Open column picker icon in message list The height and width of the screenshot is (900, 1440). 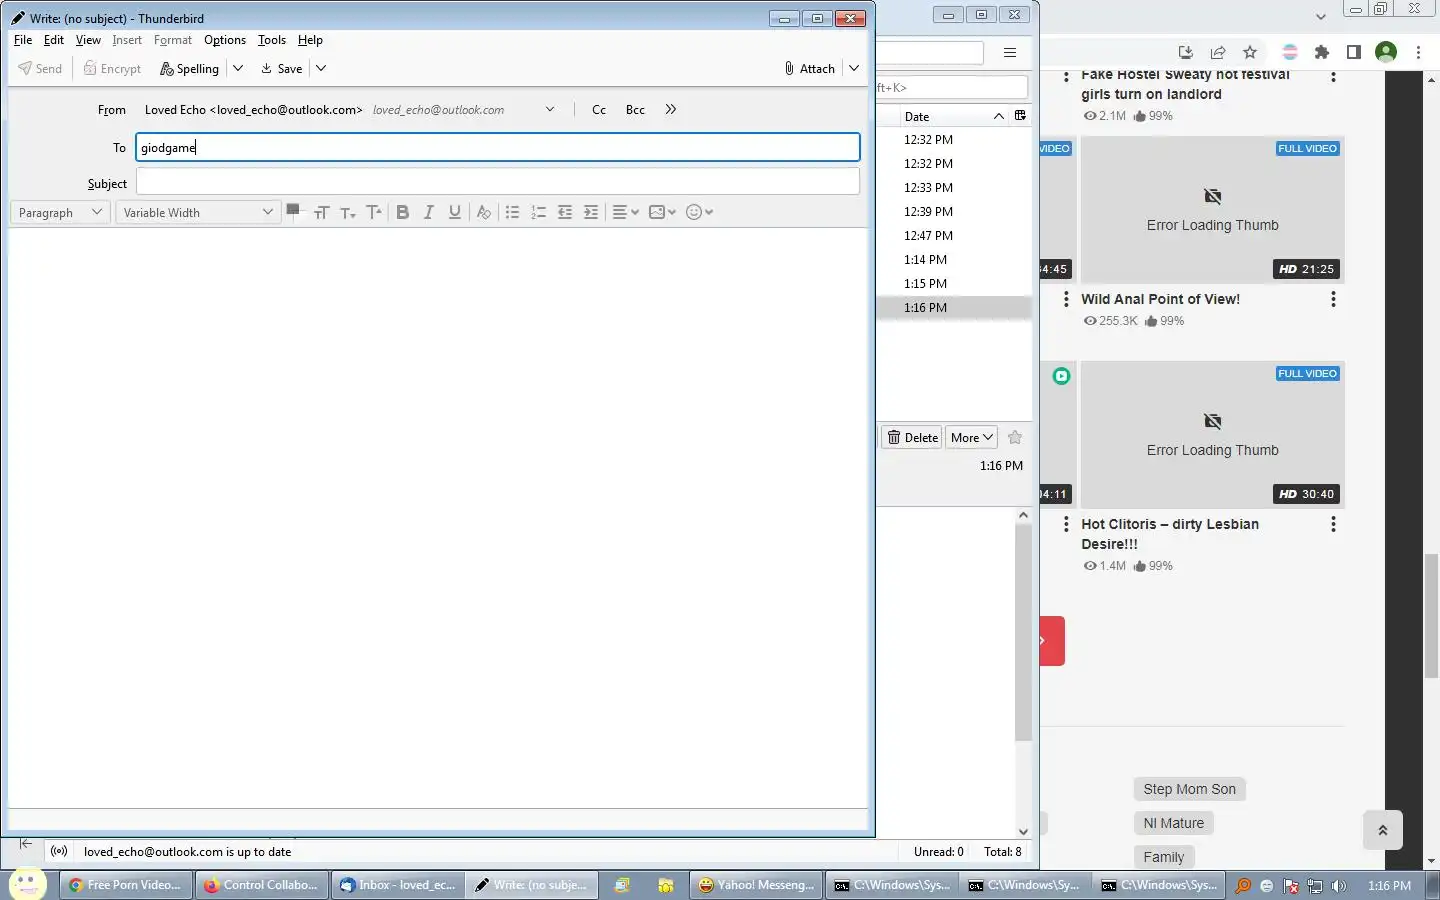coord(1020,116)
